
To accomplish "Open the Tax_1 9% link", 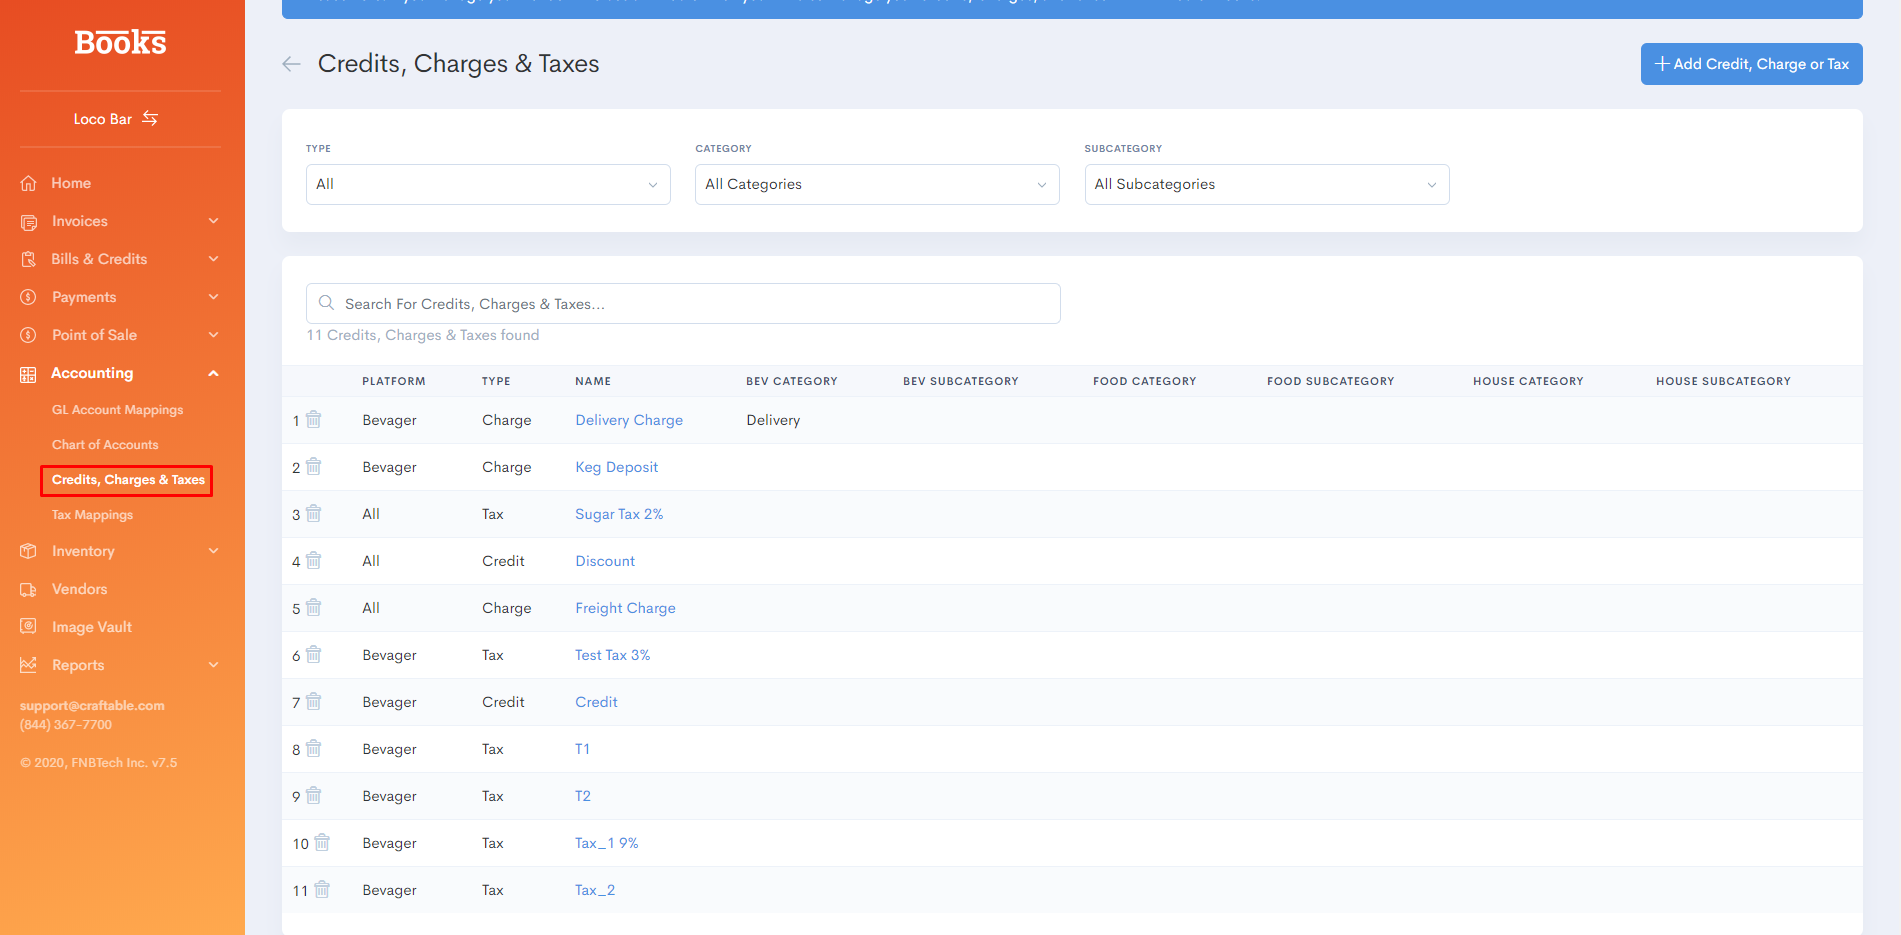I will coord(606,843).
